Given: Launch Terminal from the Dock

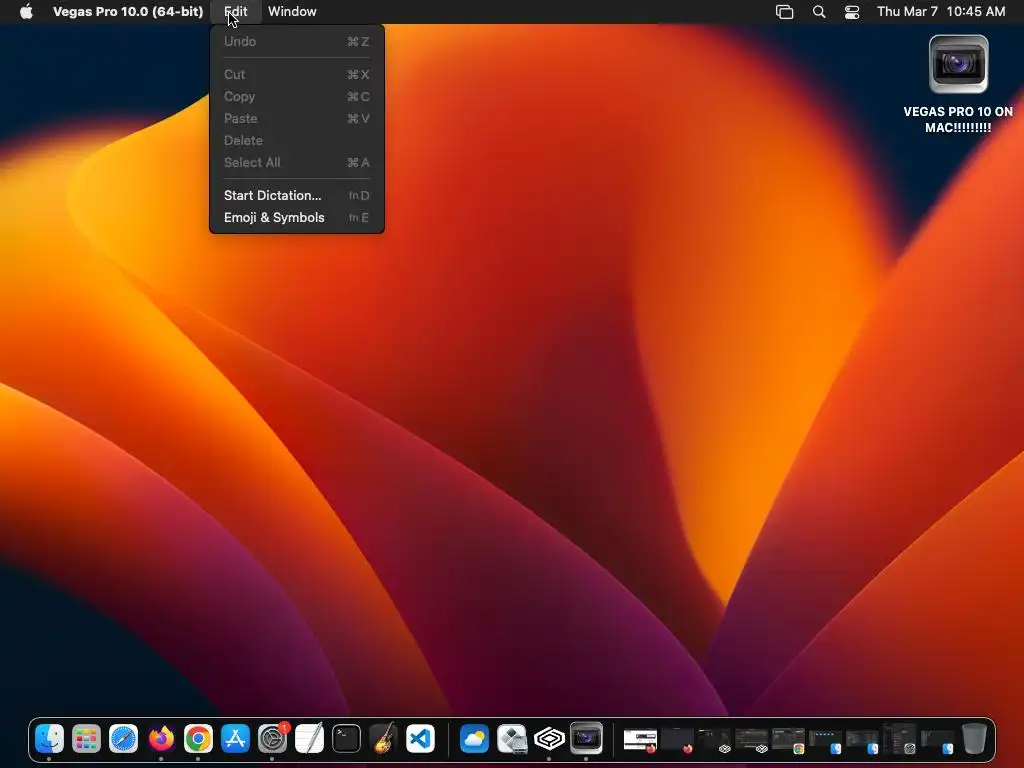Looking at the screenshot, I should pos(346,739).
